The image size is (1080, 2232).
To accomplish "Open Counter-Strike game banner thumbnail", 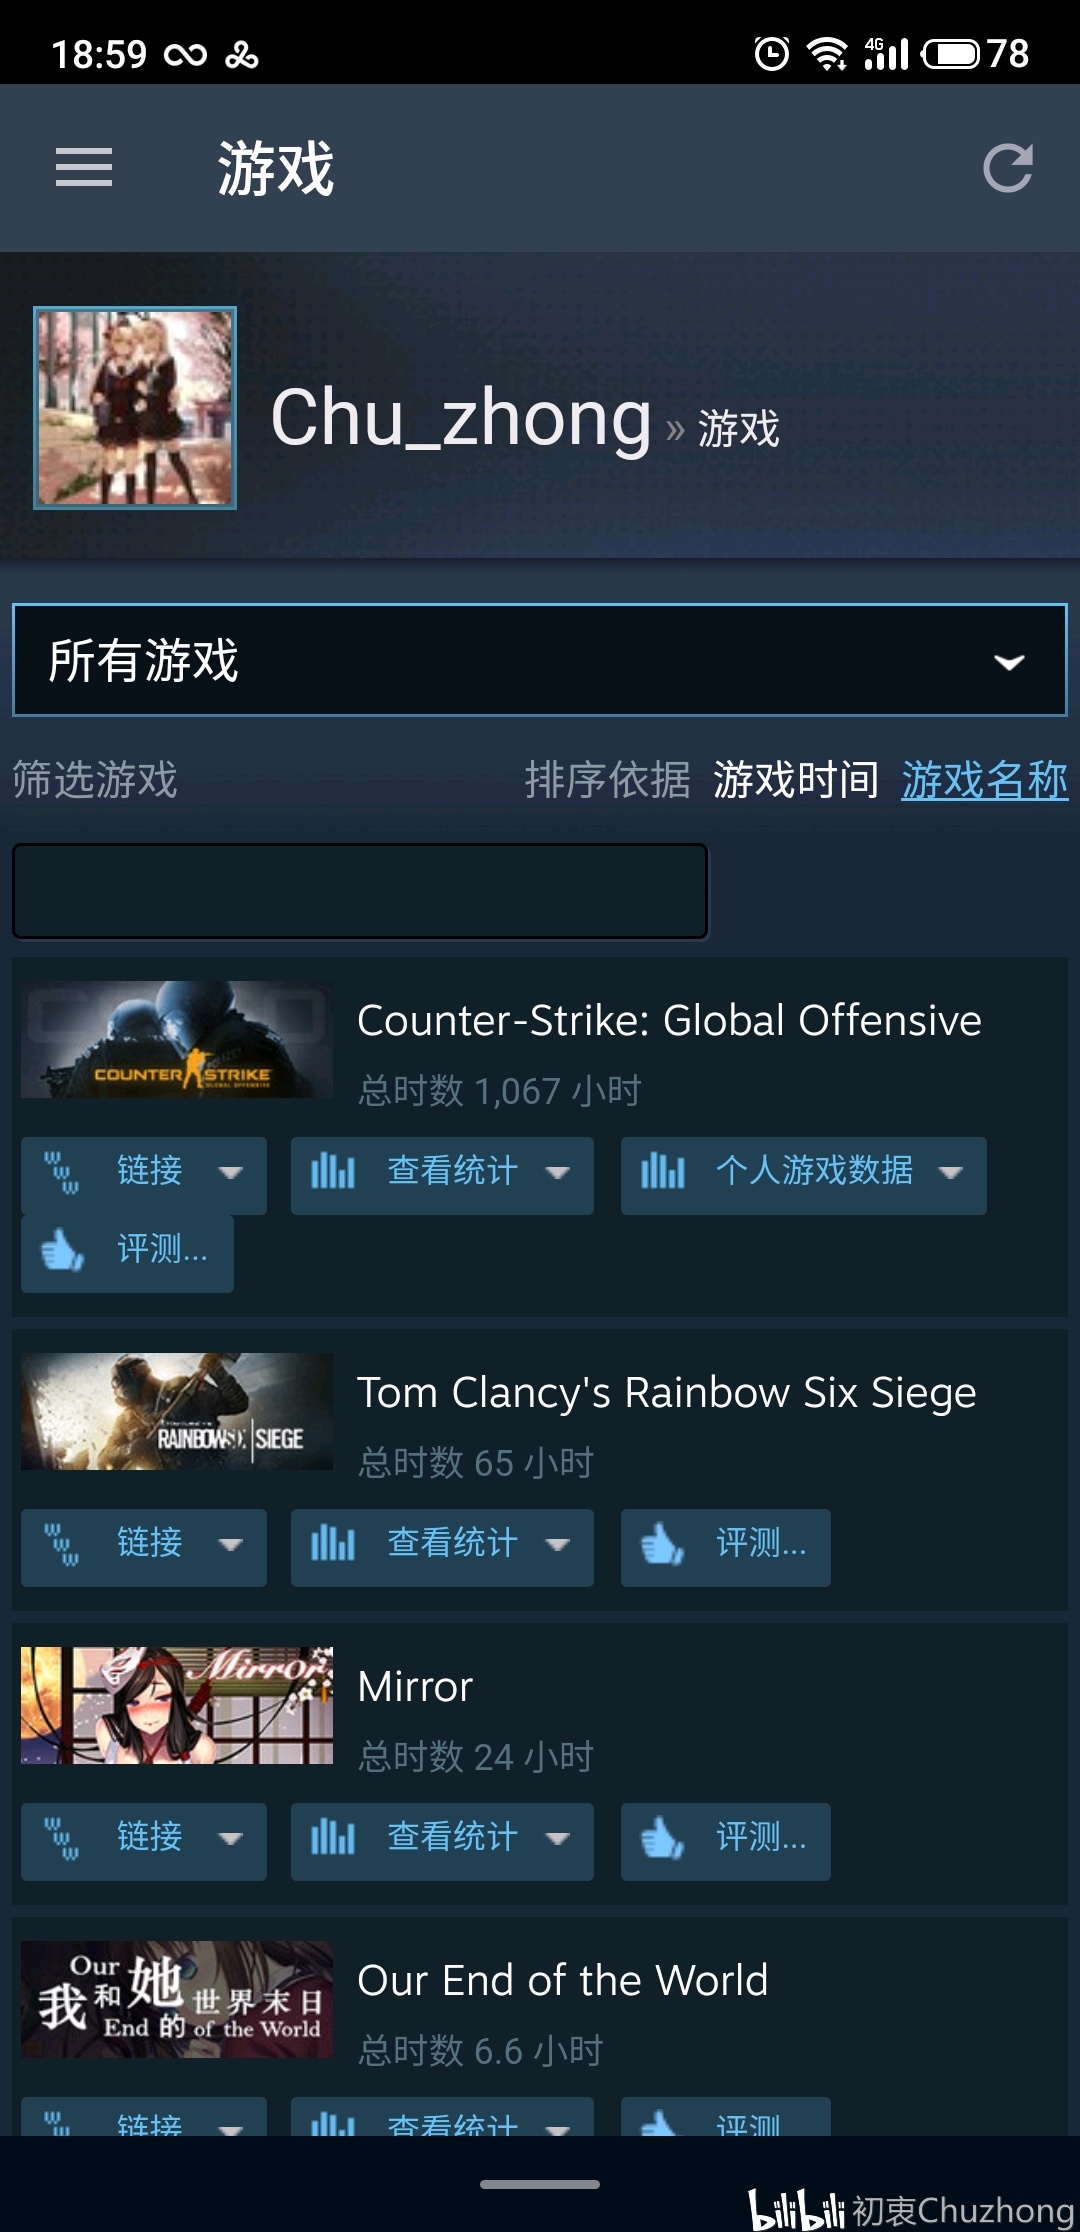I will point(177,1039).
